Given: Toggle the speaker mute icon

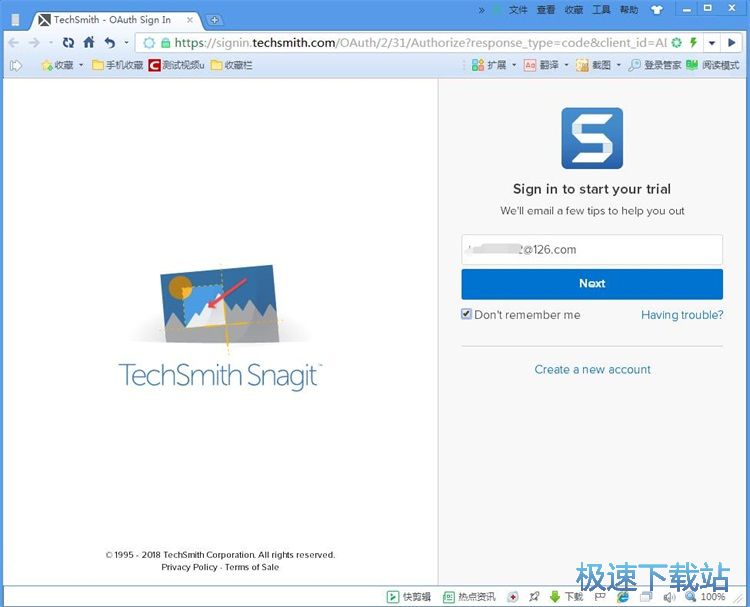Looking at the screenshot, I should (669, 596).
